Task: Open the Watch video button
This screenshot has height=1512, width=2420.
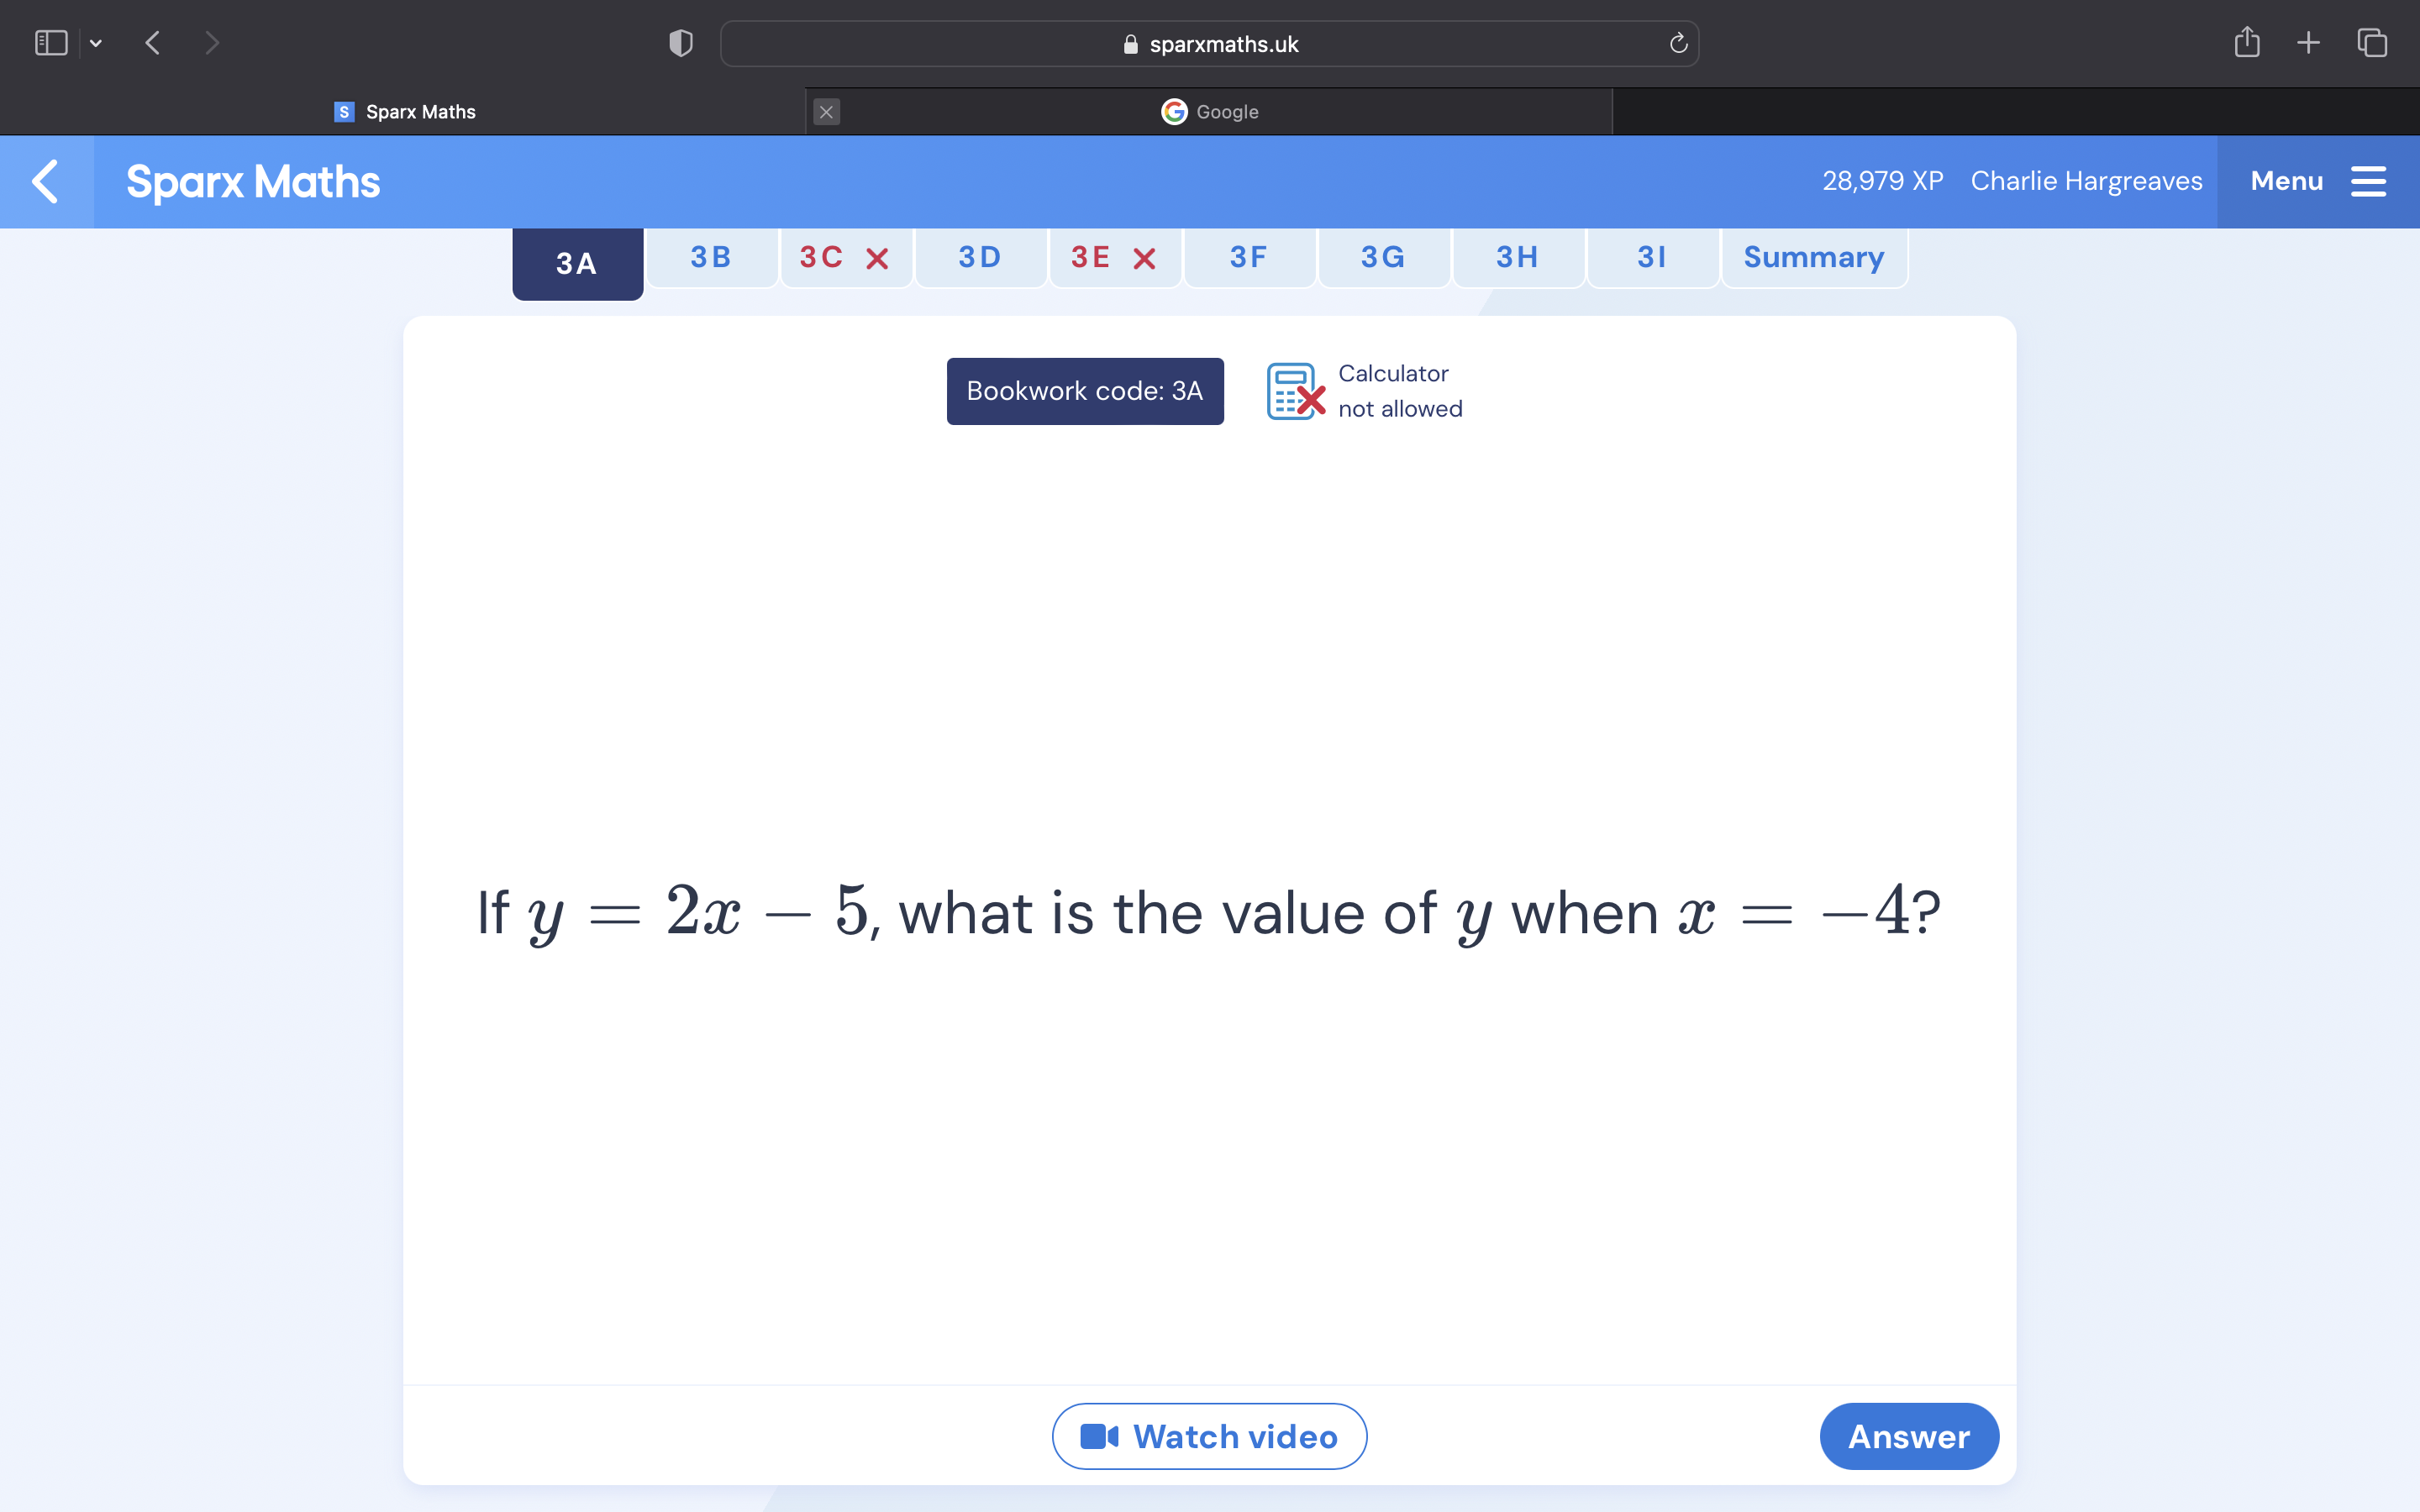Action: pos(1209,1436)
